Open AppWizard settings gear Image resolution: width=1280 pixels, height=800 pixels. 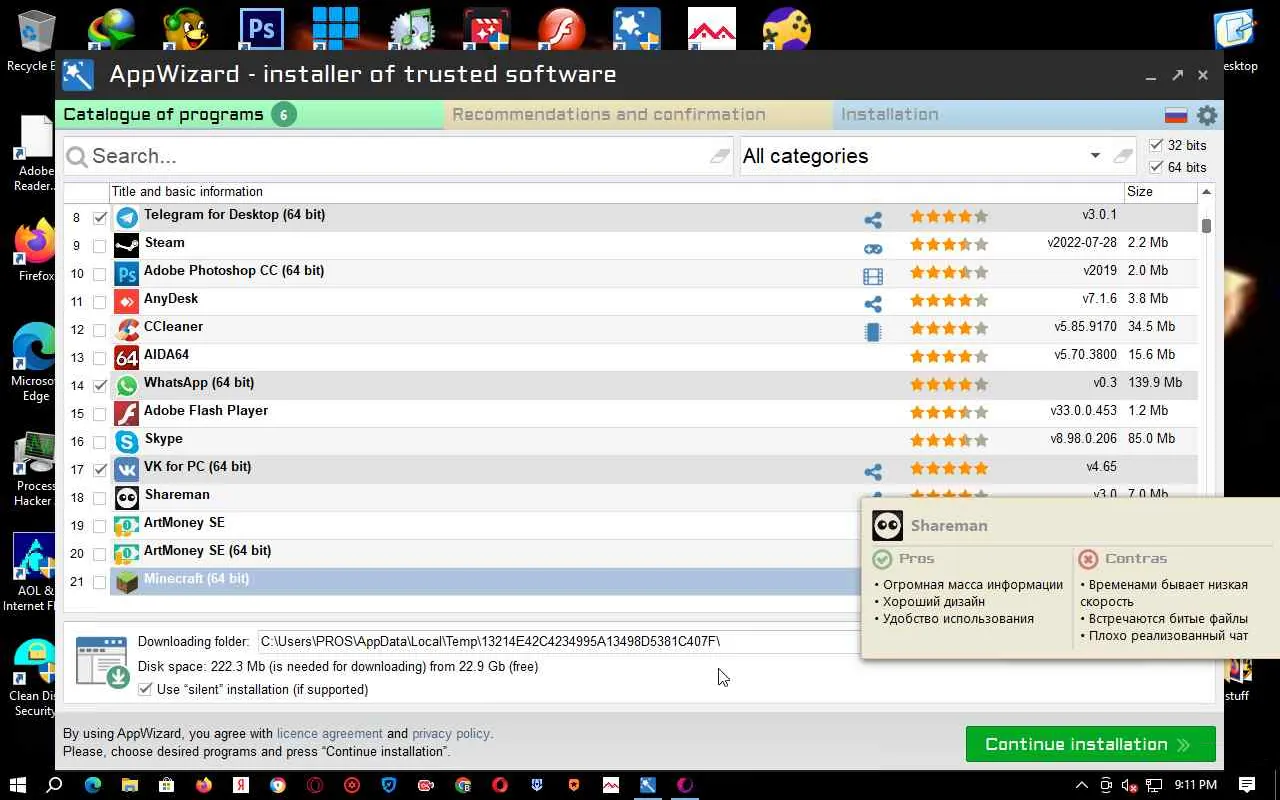[x=1207, y=115]
